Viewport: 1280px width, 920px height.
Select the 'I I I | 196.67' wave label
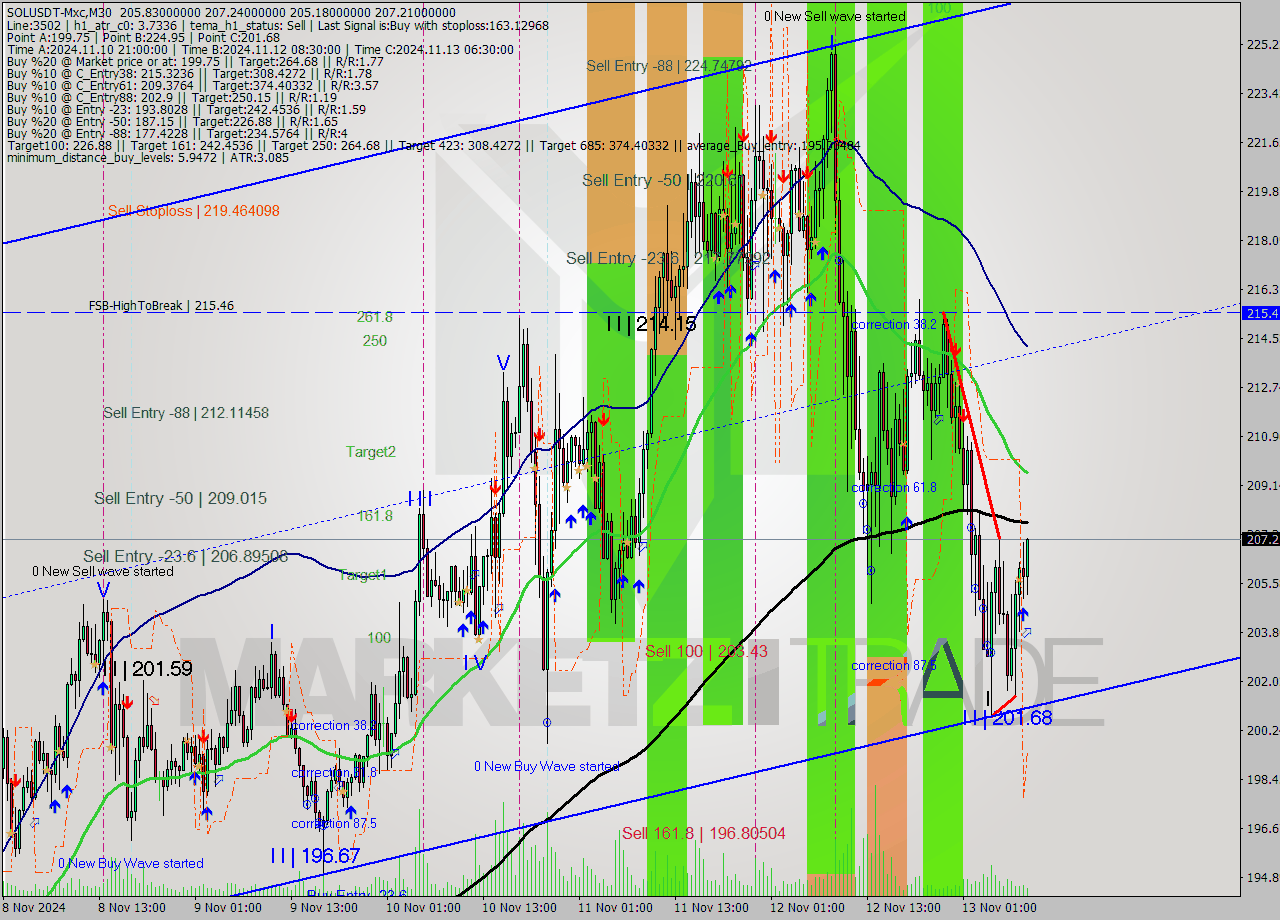coord(315,856)
